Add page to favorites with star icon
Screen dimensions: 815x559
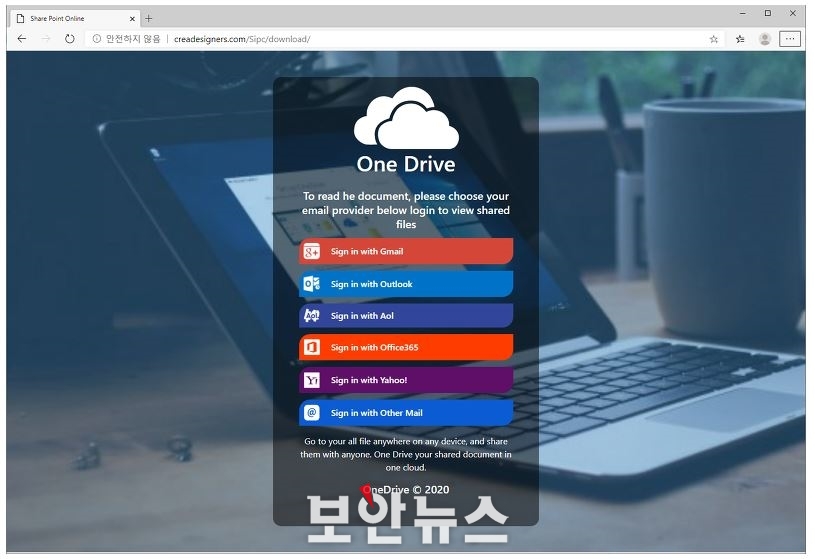click(x=714, y=39)
